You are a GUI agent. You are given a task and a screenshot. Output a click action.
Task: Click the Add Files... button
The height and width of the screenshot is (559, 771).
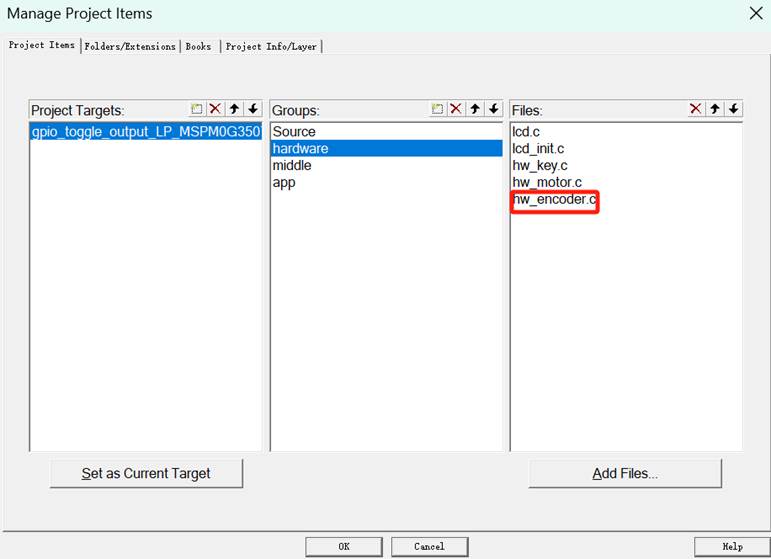pyautogui.click(x=625, y=473)
